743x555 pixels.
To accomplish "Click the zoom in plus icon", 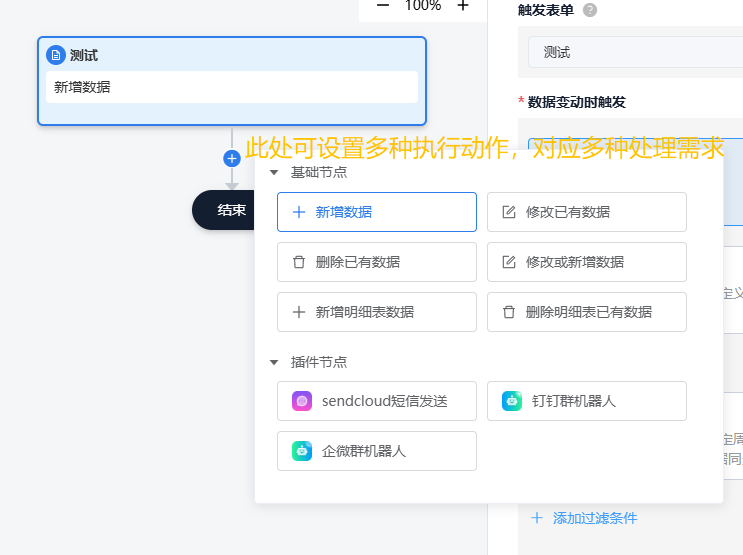I will pyautogui.click(x=463, y=6).
